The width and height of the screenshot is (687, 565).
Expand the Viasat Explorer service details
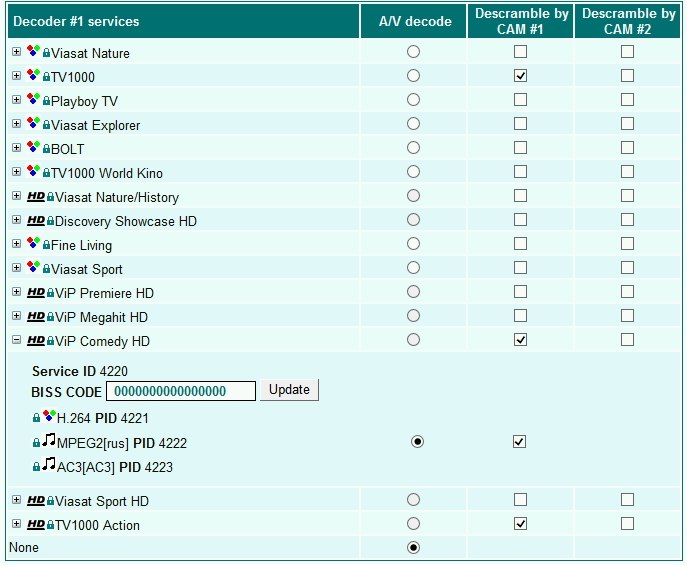coord(17,124)
